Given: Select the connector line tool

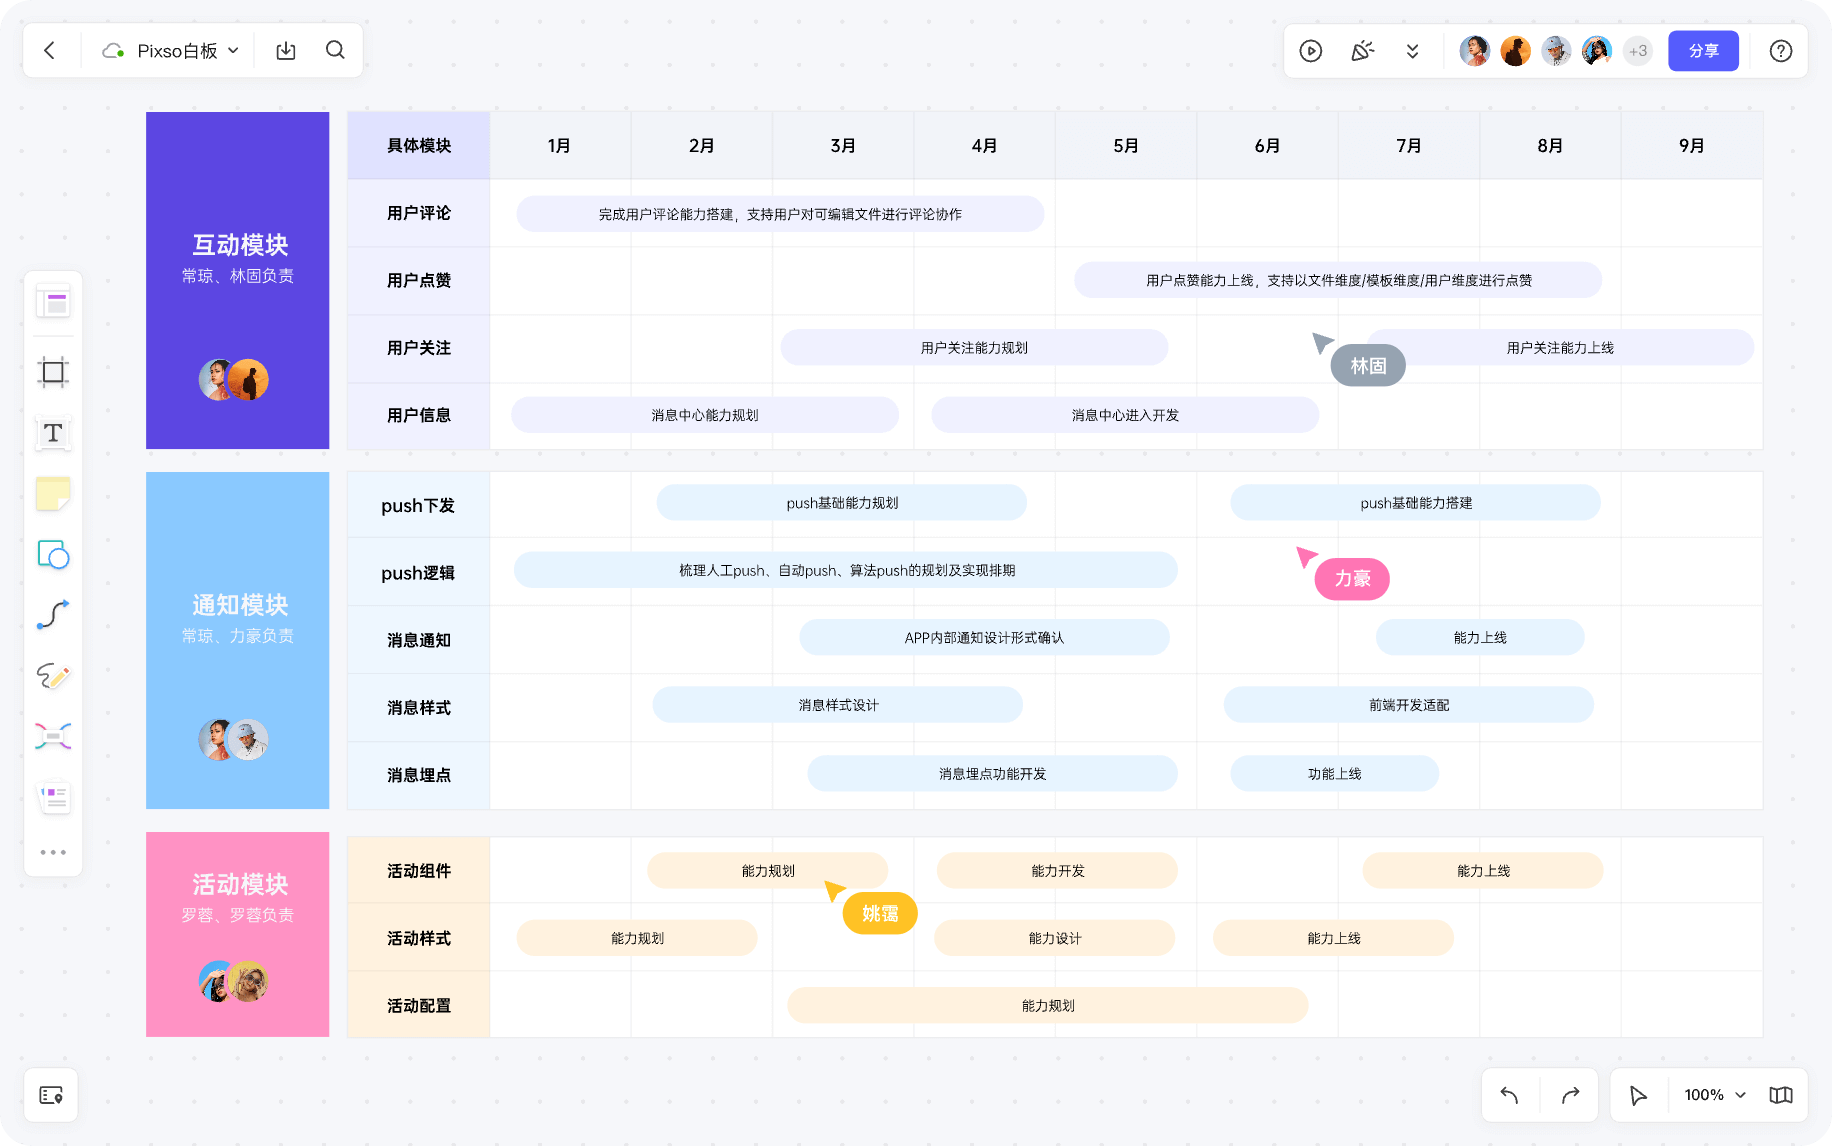Looking at the screenshot, I should click(52, 615).
